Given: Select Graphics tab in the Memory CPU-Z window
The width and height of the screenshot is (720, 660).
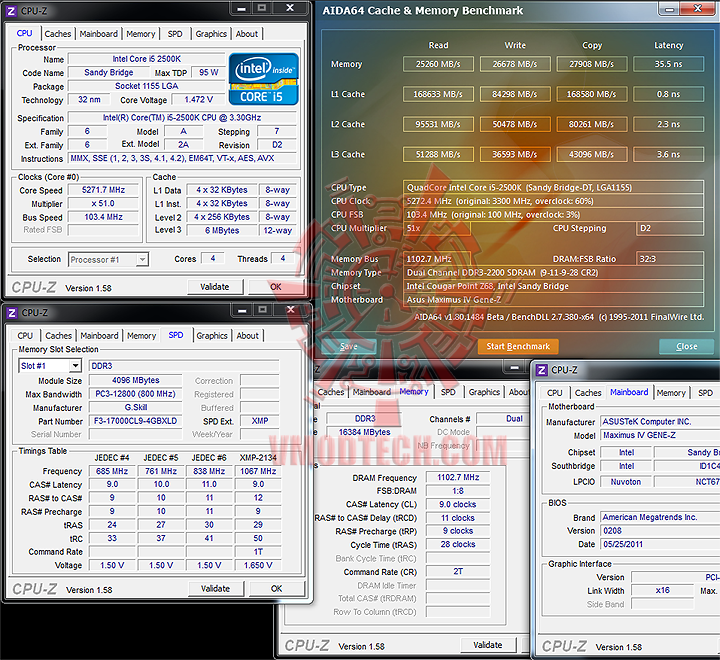Looking at the screenshot, I should click(x=484, y=392).
